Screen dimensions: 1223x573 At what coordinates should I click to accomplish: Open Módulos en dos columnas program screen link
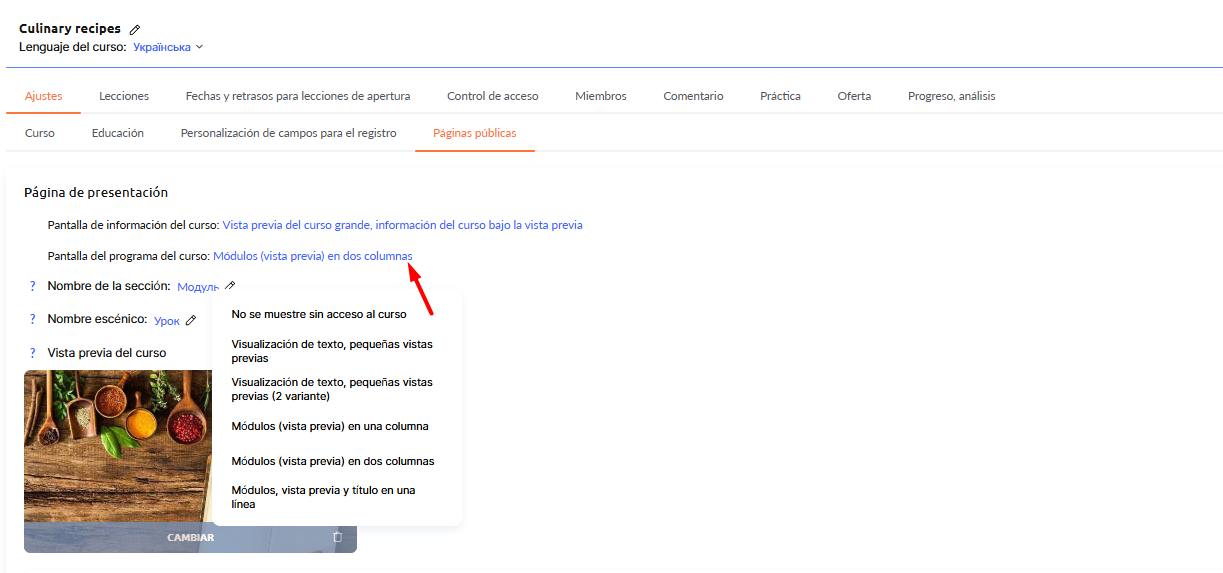point(312,256)
